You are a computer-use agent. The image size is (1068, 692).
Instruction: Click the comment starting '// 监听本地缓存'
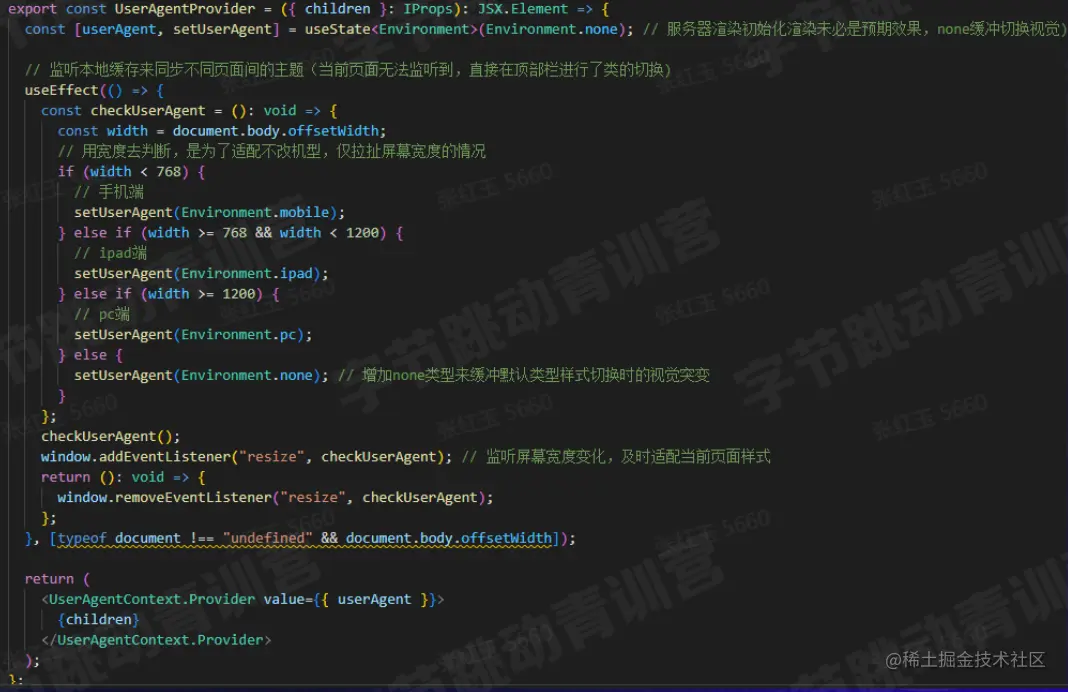pos(348,70)
